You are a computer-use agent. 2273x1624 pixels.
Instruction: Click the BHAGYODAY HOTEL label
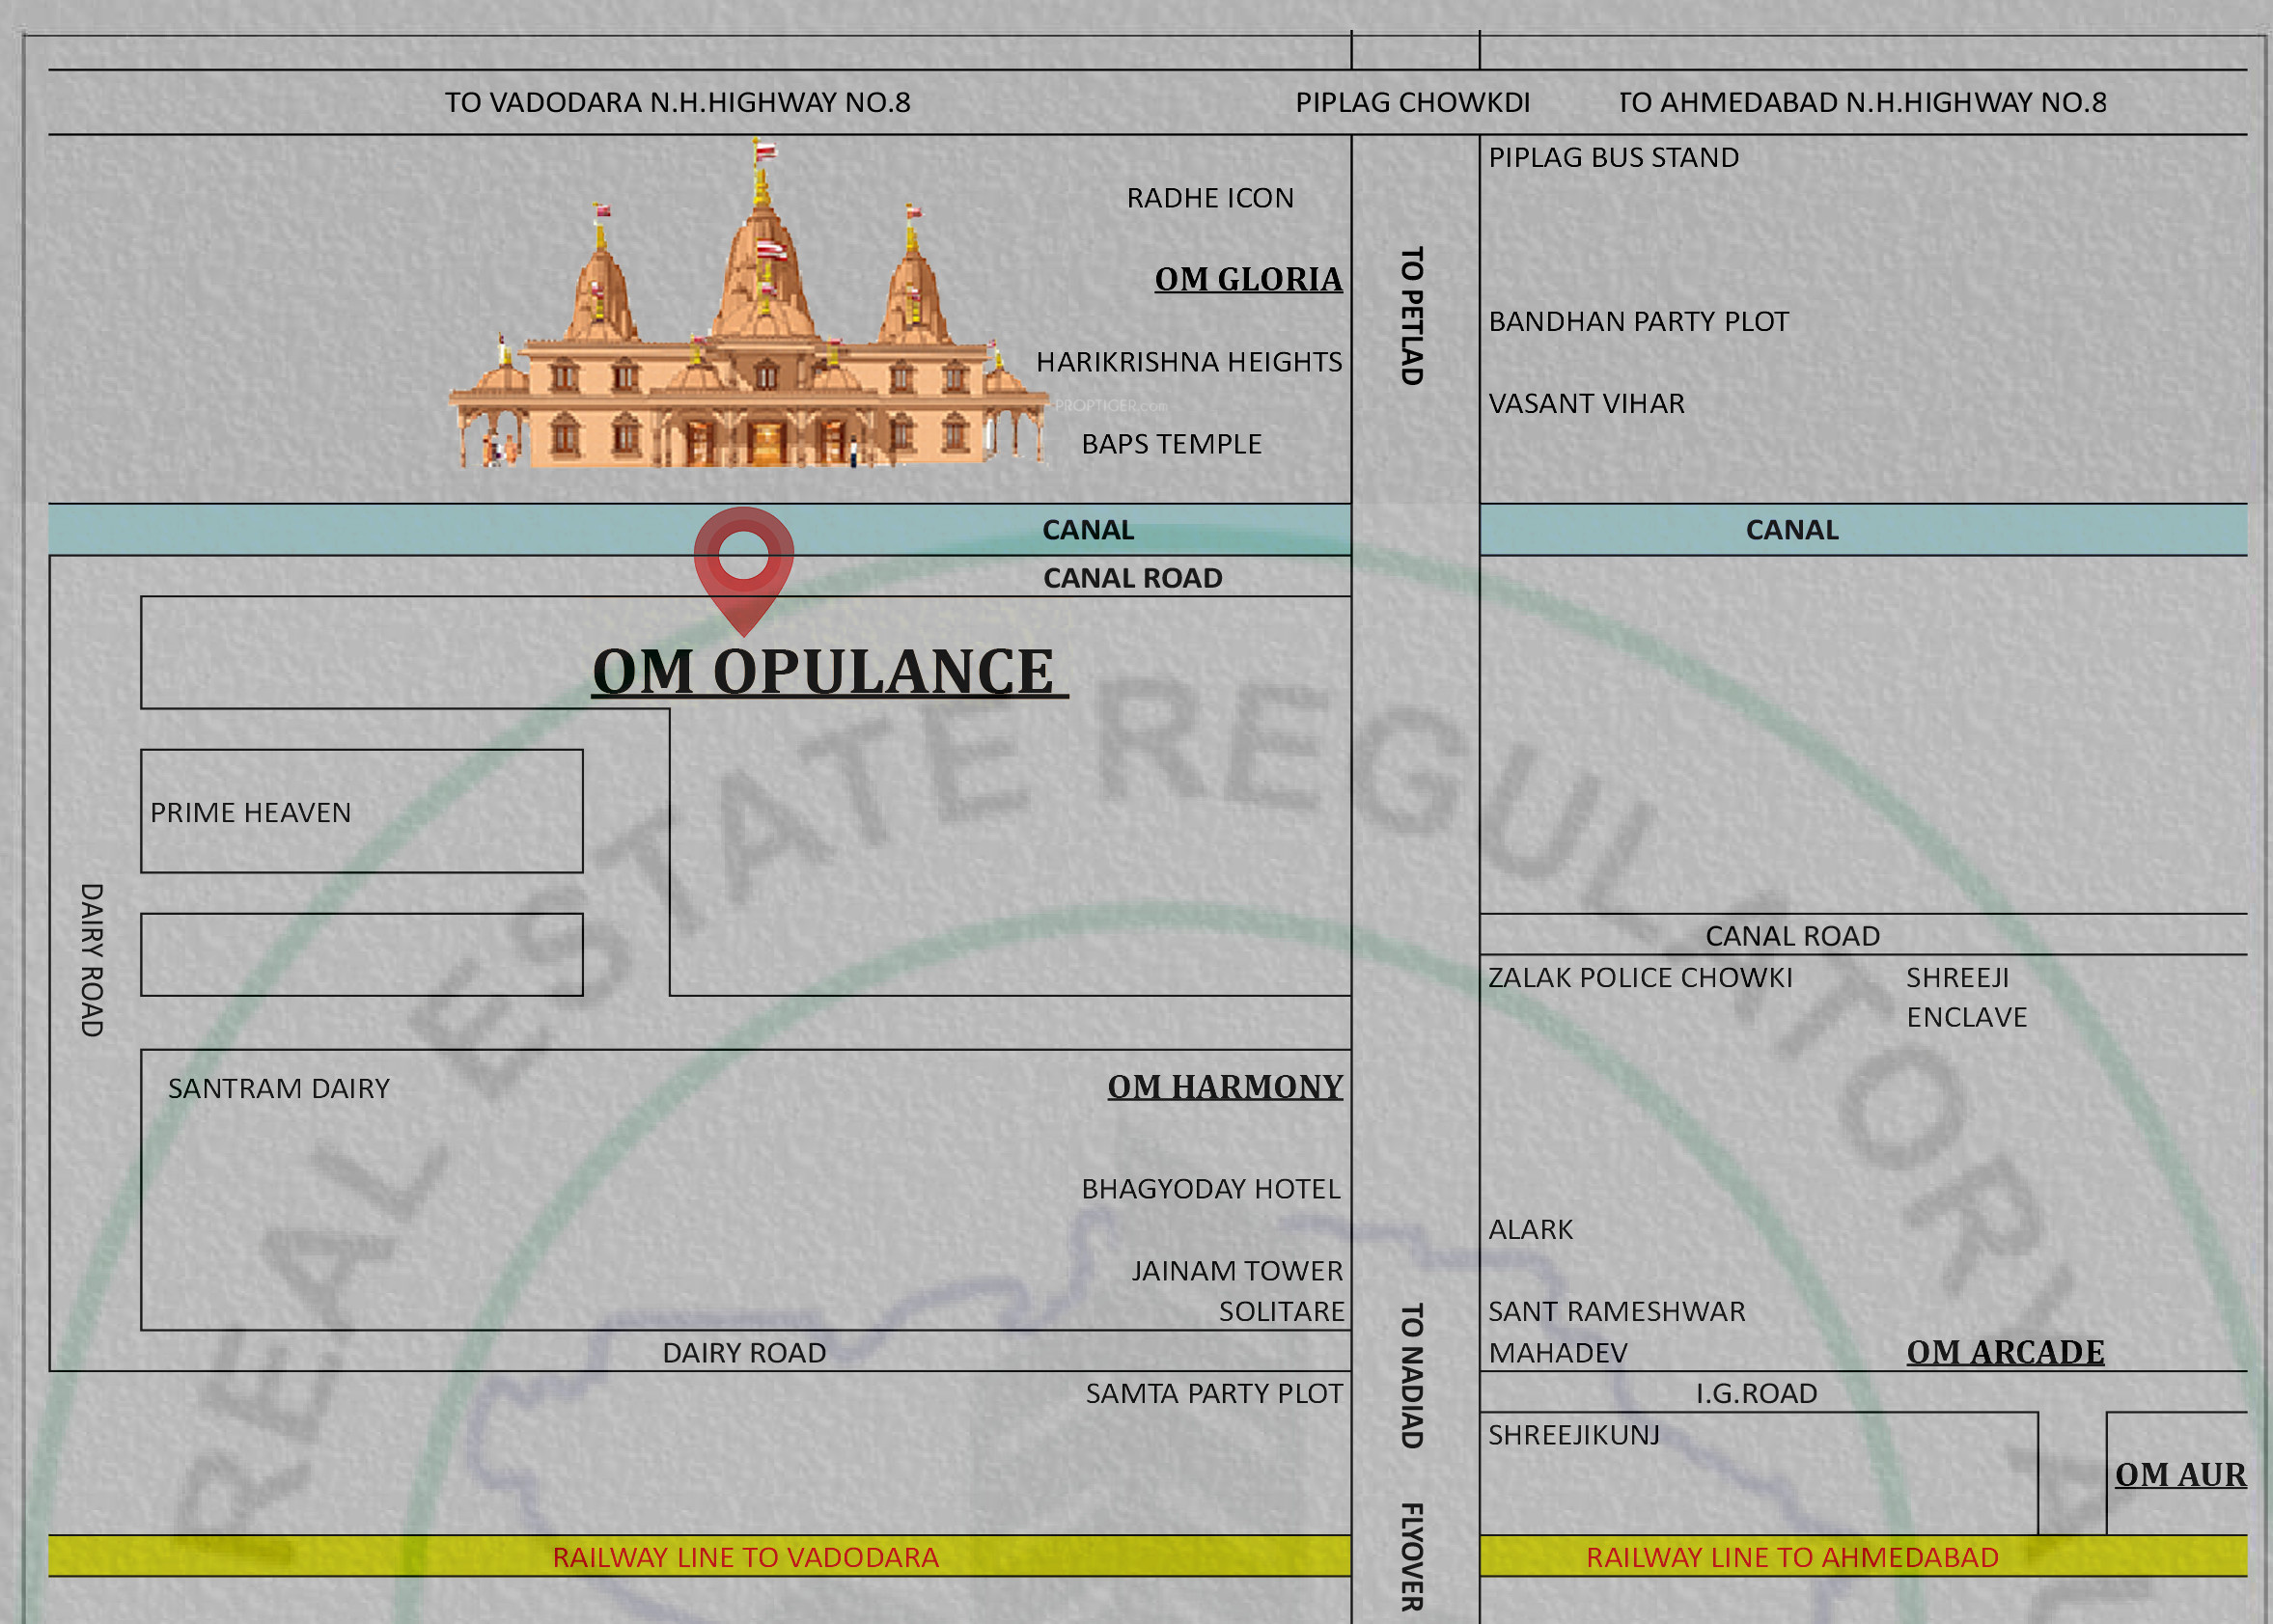pos(1210,1189)
